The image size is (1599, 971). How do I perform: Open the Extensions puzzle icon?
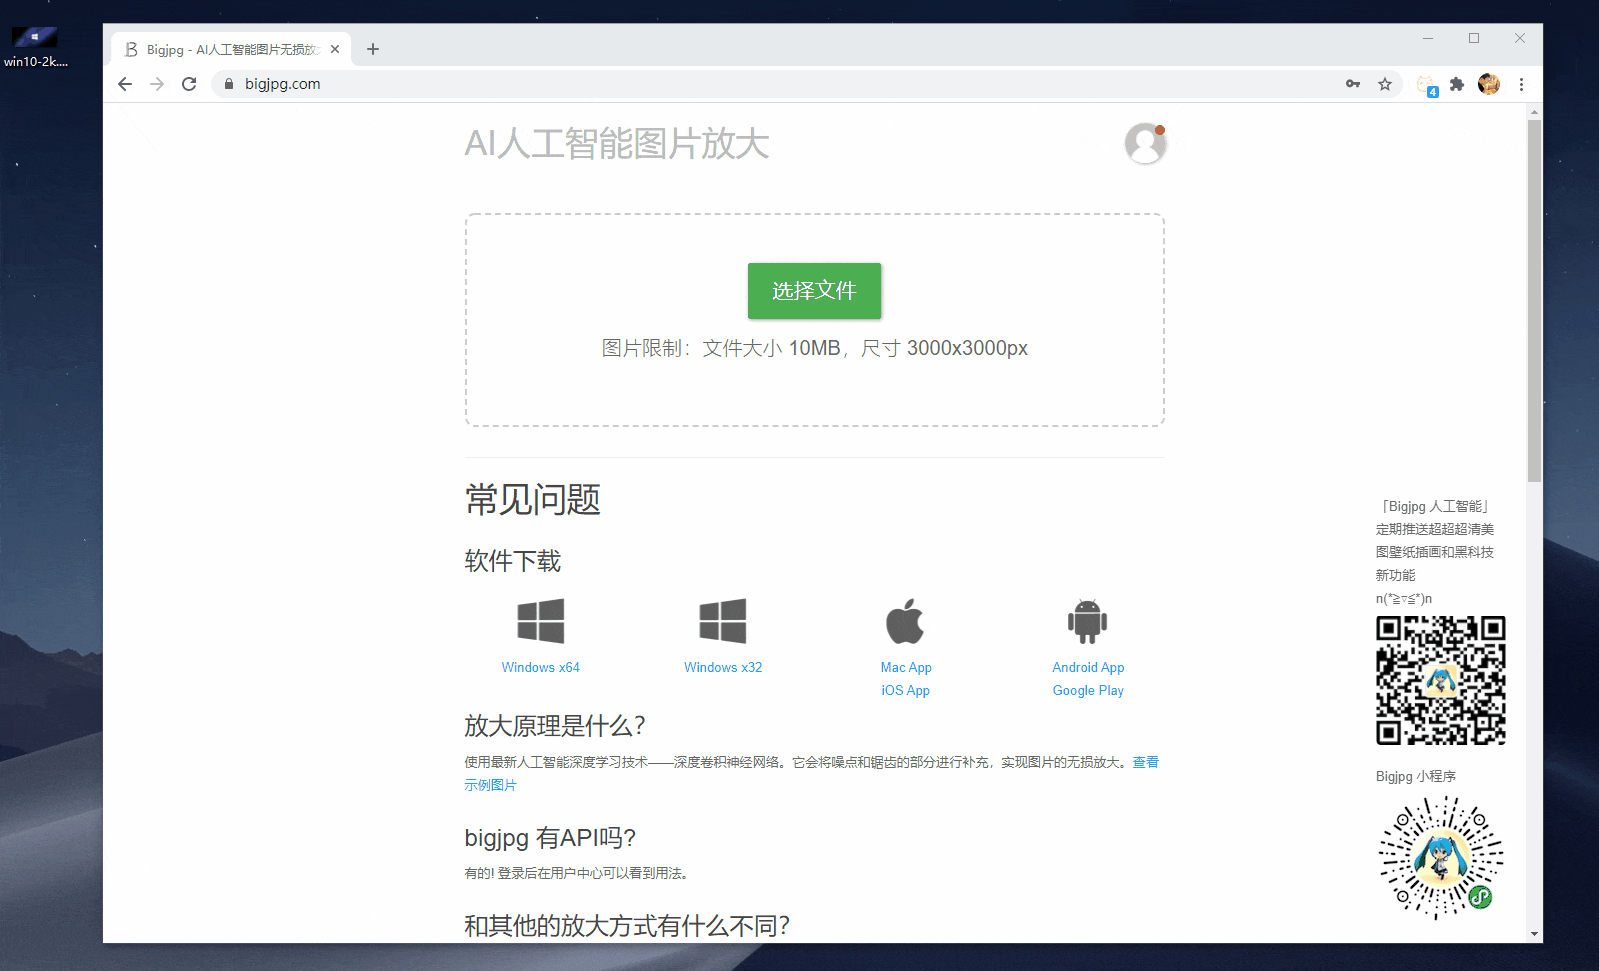click(x=1457, y=84)
